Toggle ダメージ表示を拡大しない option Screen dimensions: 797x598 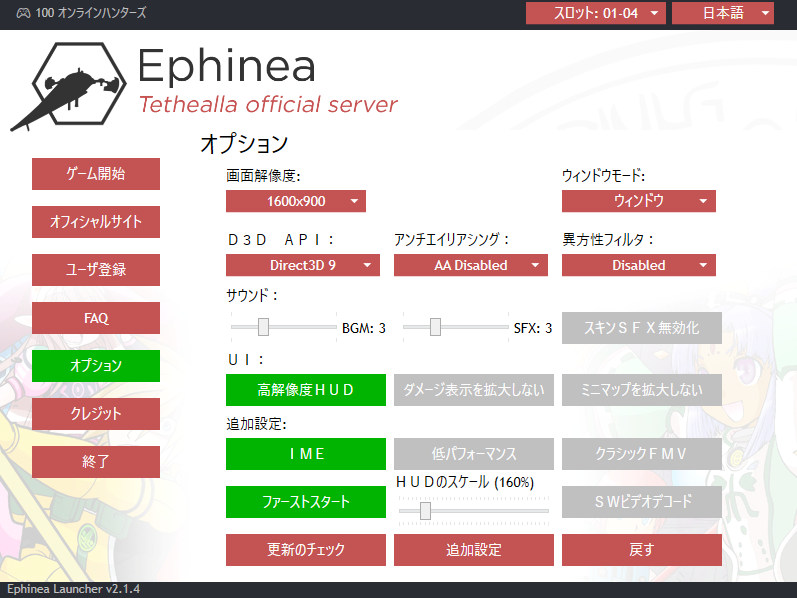[474, 390]
